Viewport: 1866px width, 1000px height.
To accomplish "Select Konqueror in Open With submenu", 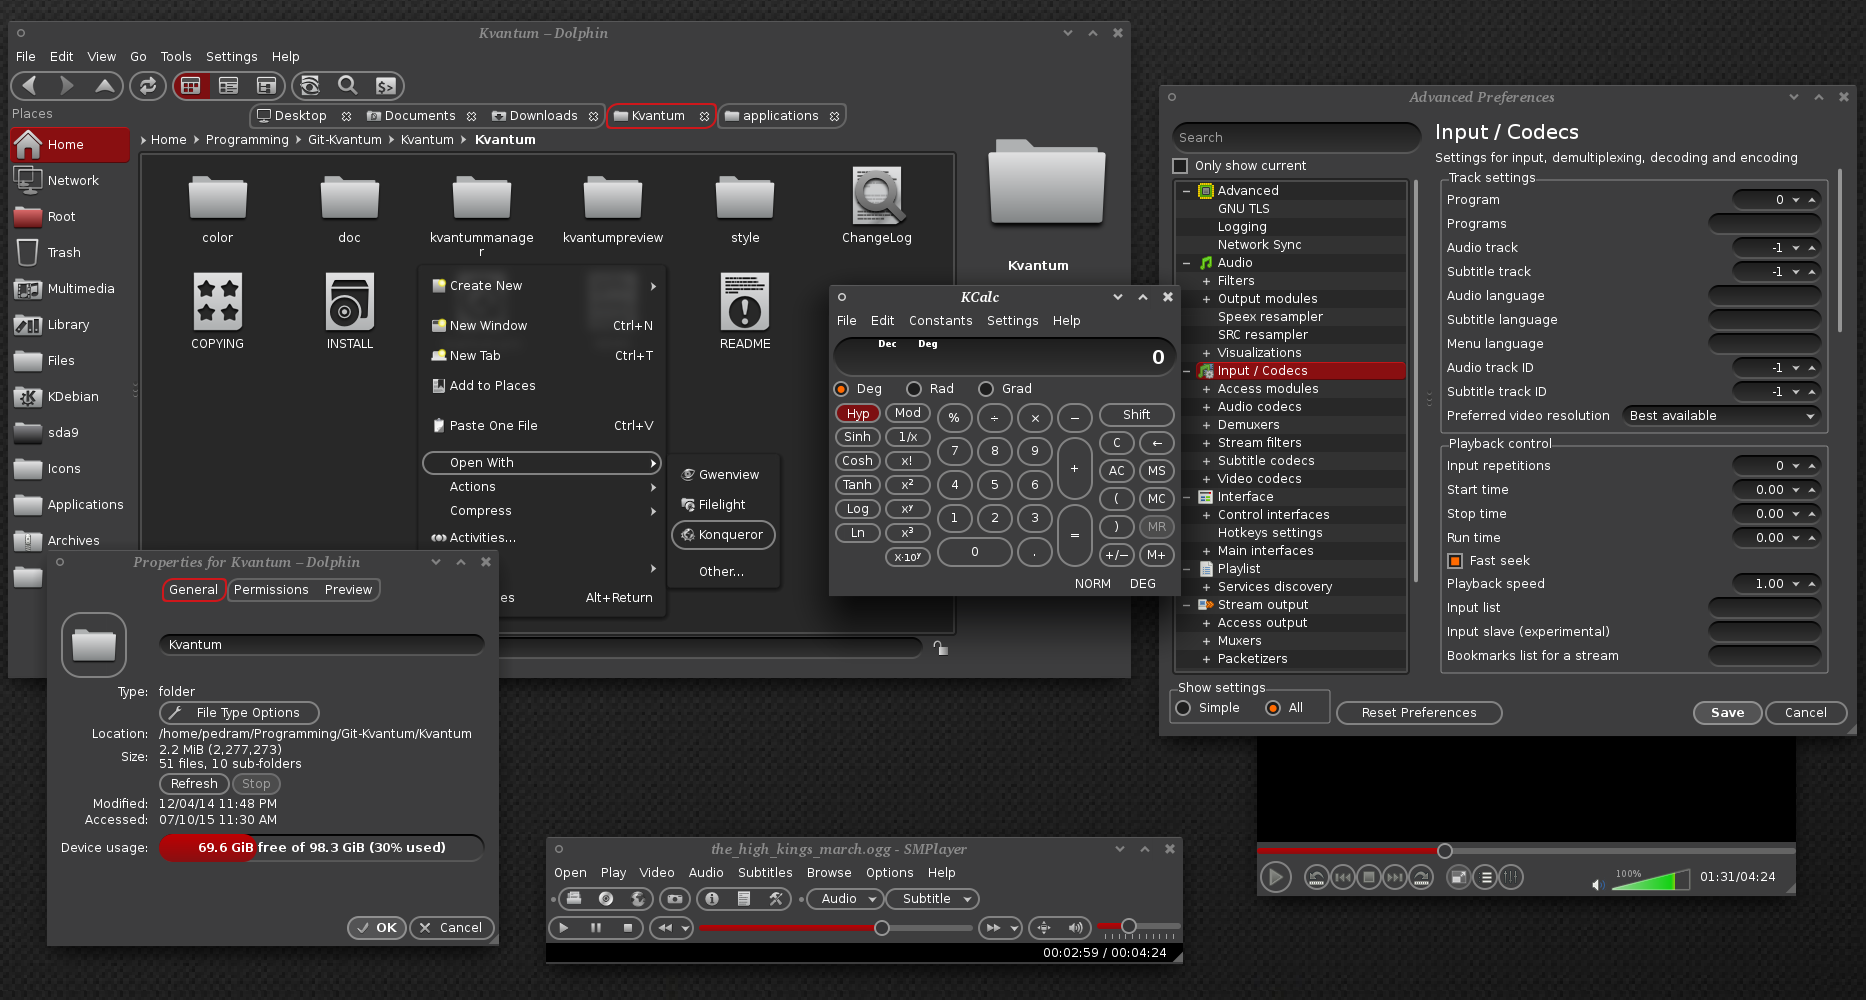I will coord(723,535).
